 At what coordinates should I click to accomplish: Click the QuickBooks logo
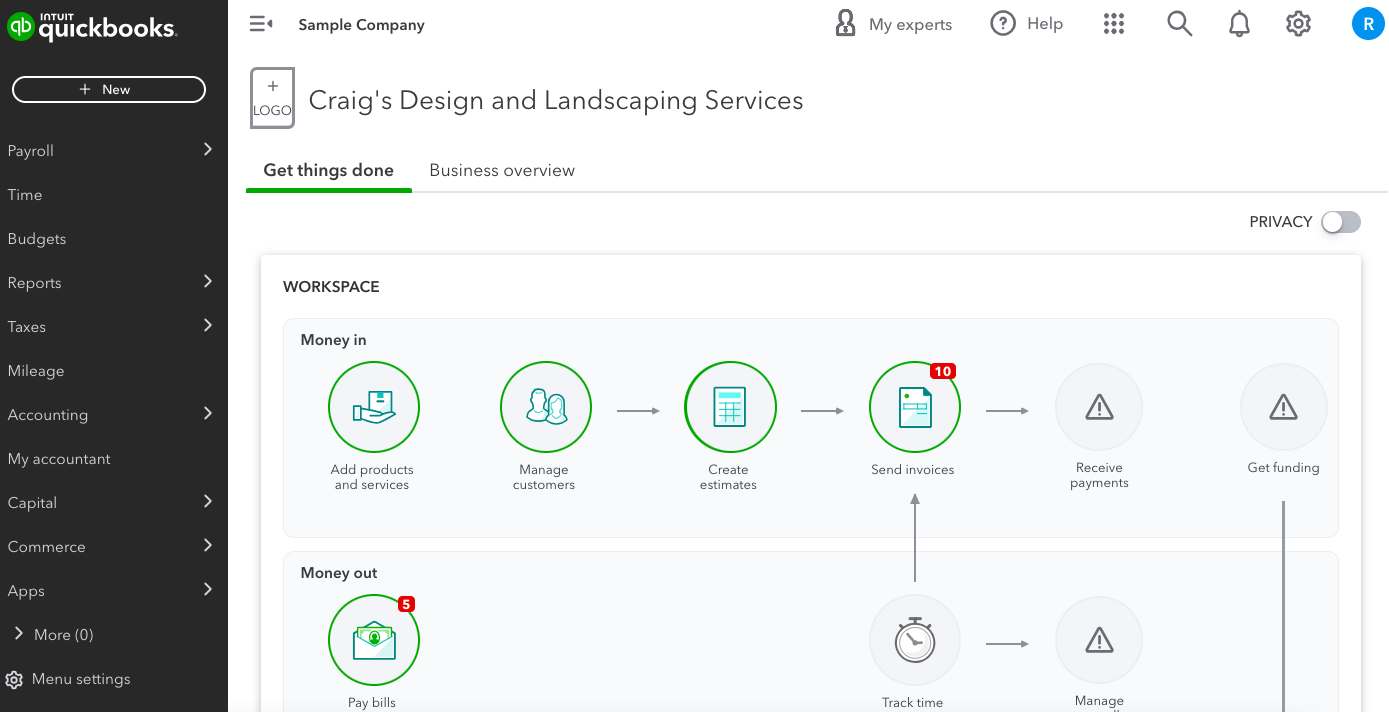click(92, 26)
